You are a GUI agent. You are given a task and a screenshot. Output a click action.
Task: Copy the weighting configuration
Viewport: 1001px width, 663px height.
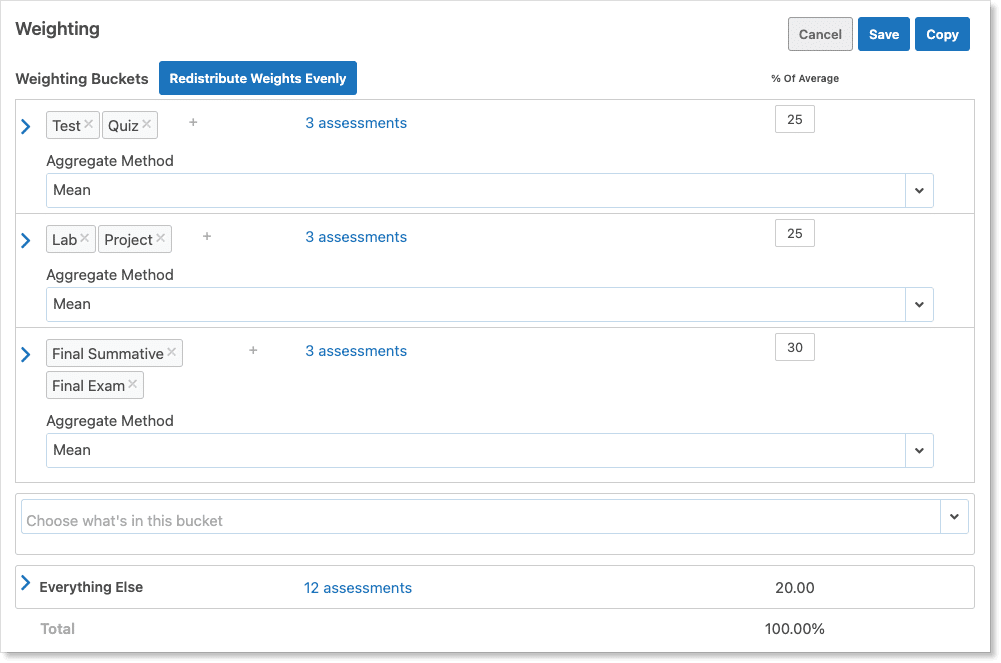942,34
